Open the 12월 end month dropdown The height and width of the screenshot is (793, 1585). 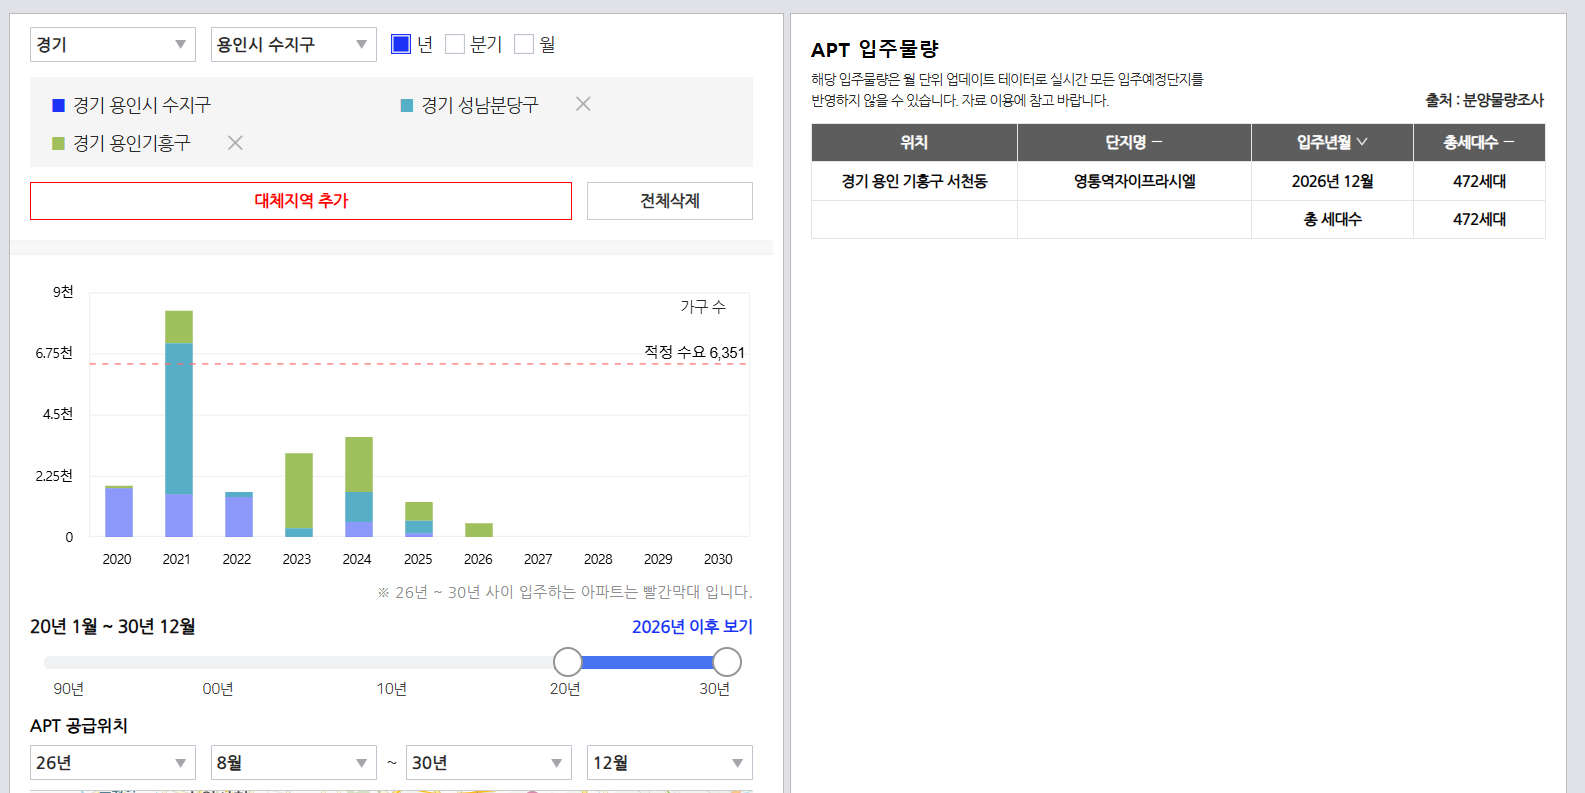[x=670, y=762]
